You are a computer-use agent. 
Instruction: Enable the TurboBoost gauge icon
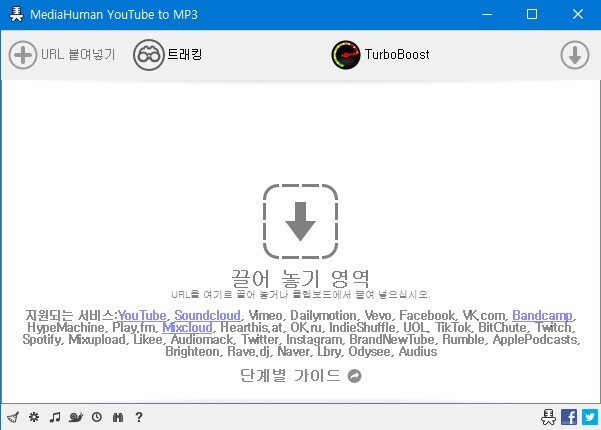point(346,55)
